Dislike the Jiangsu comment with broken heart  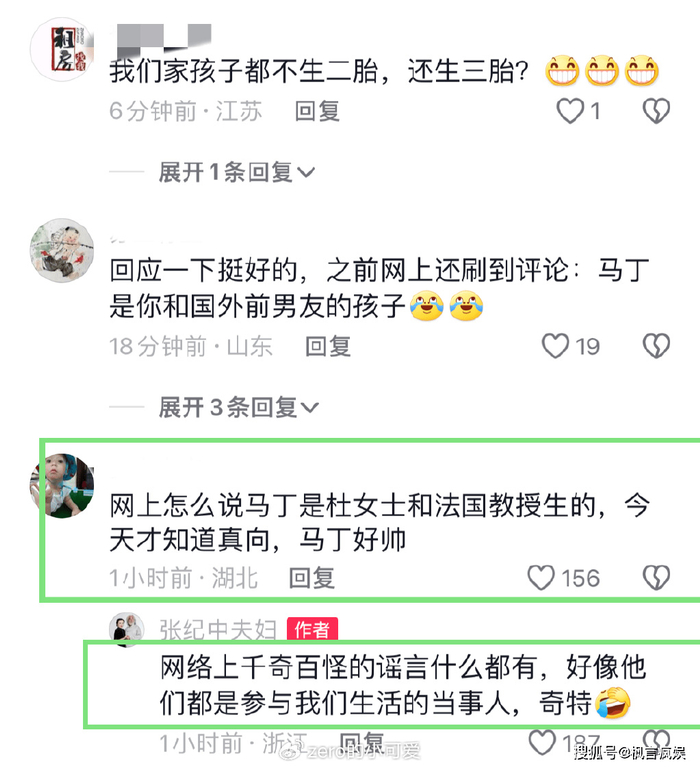pyautogui.click(x=656, y=111)
